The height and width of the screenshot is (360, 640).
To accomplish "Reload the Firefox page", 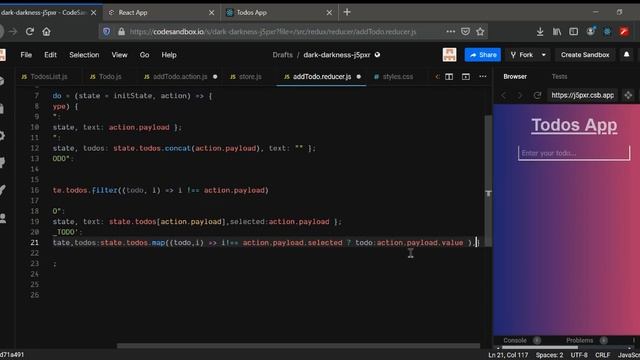I will coord(29,31).
